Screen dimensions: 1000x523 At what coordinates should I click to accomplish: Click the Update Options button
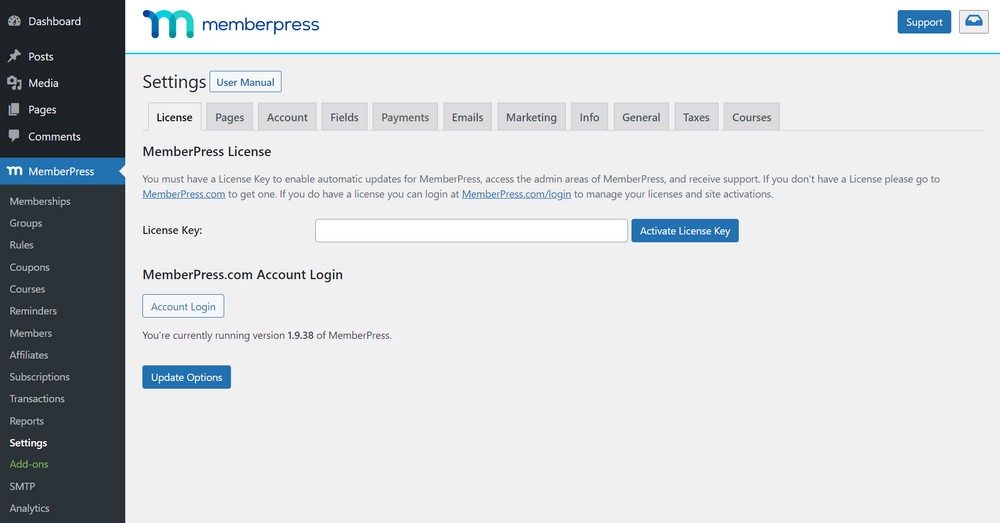[186, 377]
